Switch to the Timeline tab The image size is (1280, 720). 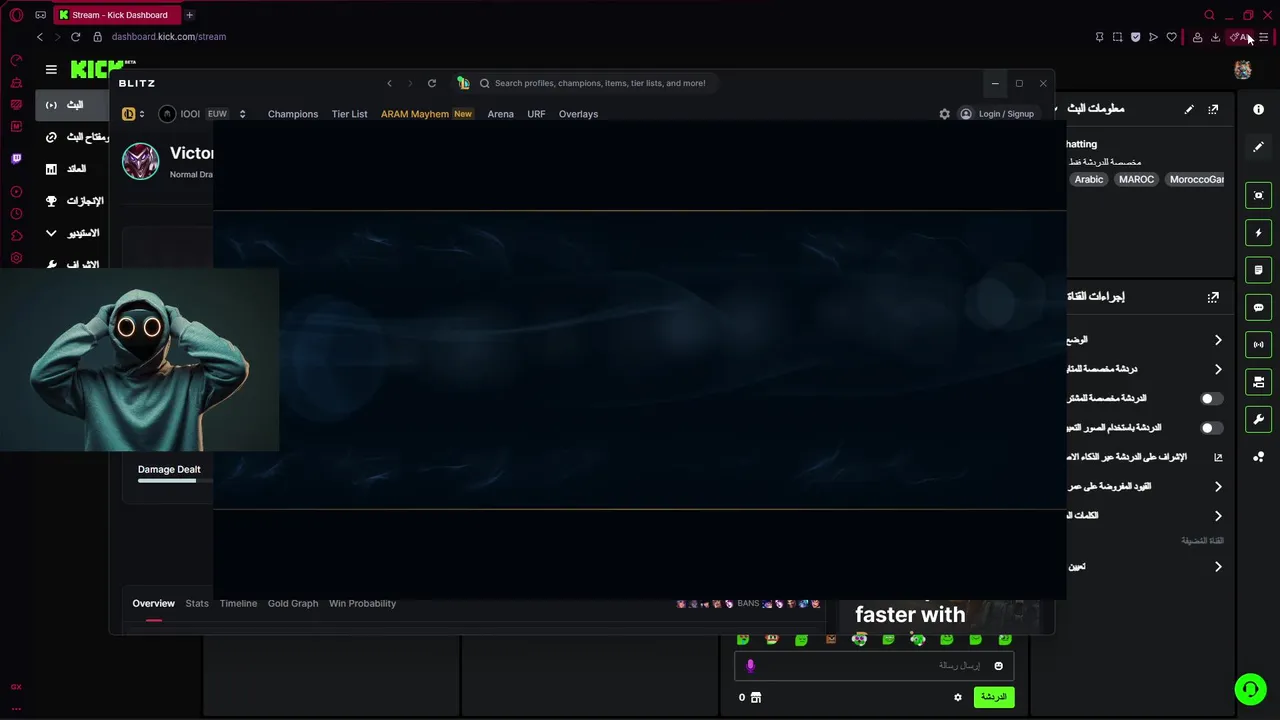238,604
